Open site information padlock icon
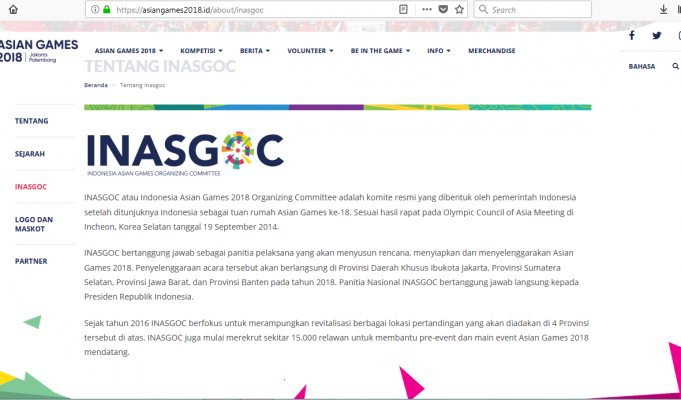 (x=107, y=9)
